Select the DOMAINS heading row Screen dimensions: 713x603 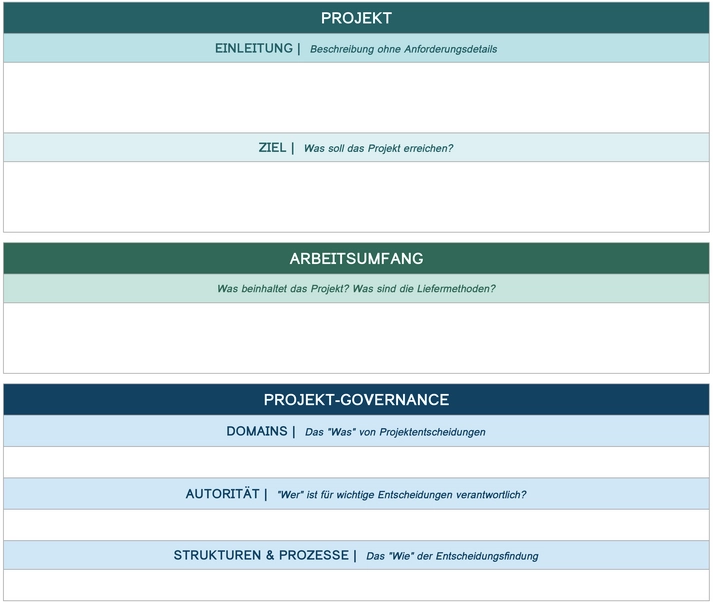pyautogui.click(x=356, y=431)
